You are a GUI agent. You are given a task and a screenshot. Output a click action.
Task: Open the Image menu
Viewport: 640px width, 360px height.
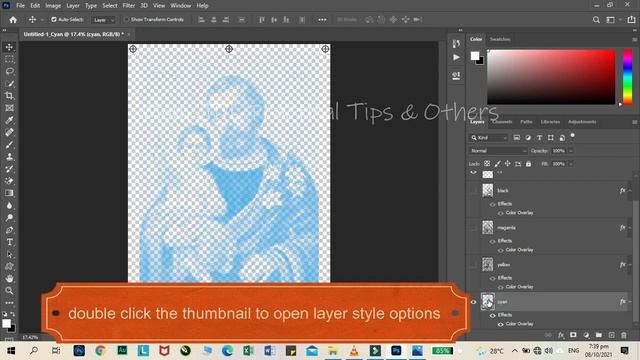[x=53, y=6]
